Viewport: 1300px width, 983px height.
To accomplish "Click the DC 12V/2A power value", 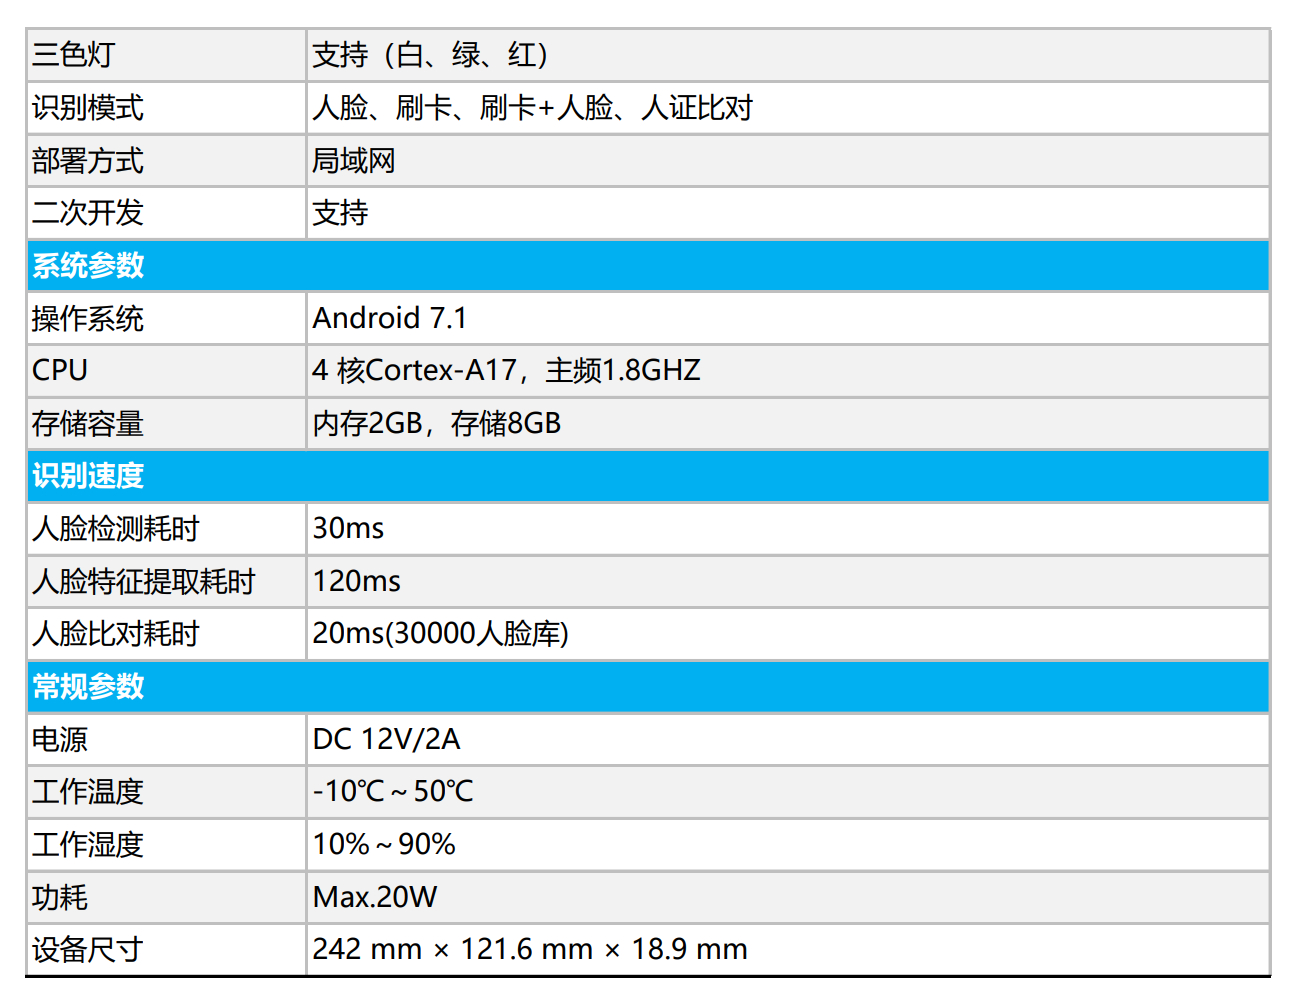I will [x=386, y=739].
